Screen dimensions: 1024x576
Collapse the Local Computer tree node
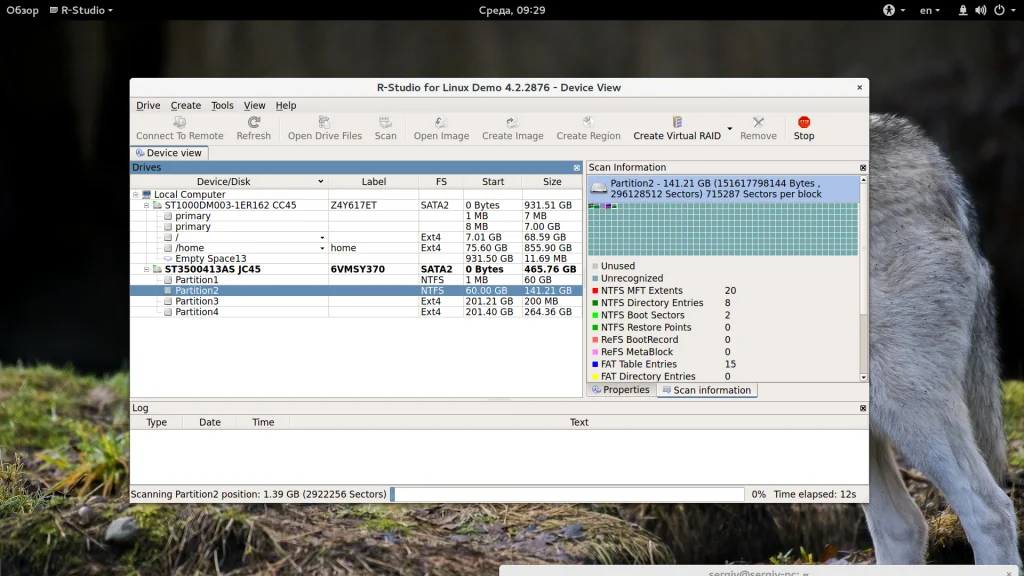[135, 195]
